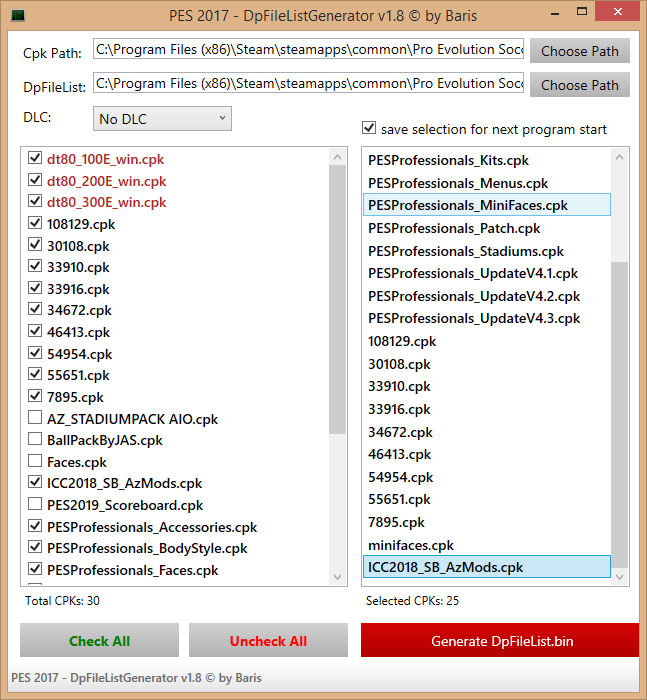Screen dimensions: 647x700
Task: Select minifaces.cpk in right list
Action: [x=487, y=545]
